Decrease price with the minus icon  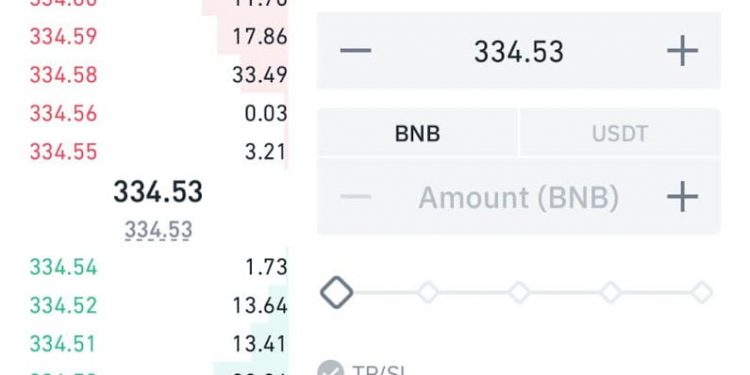pyautogui.click(x=355, y=50)
